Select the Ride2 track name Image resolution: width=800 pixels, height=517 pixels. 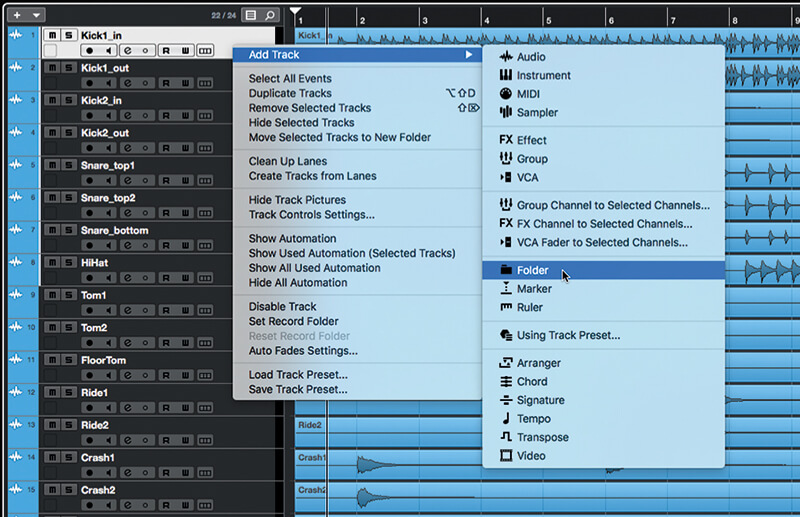(95, 425)
